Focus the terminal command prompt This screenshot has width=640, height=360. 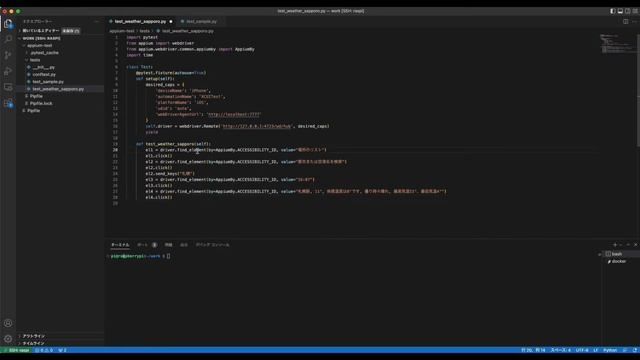(168, 256)
